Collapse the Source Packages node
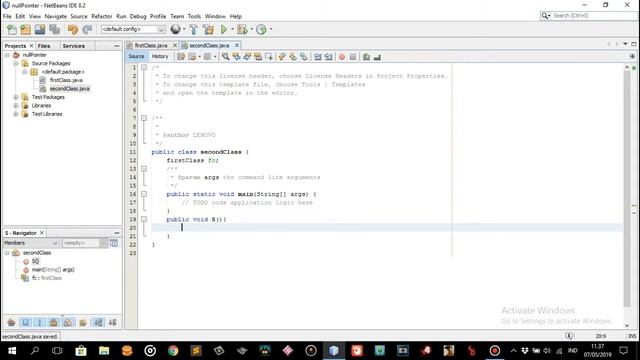Image resolution: width=640 pixels, height=360 pixels. 16,63
